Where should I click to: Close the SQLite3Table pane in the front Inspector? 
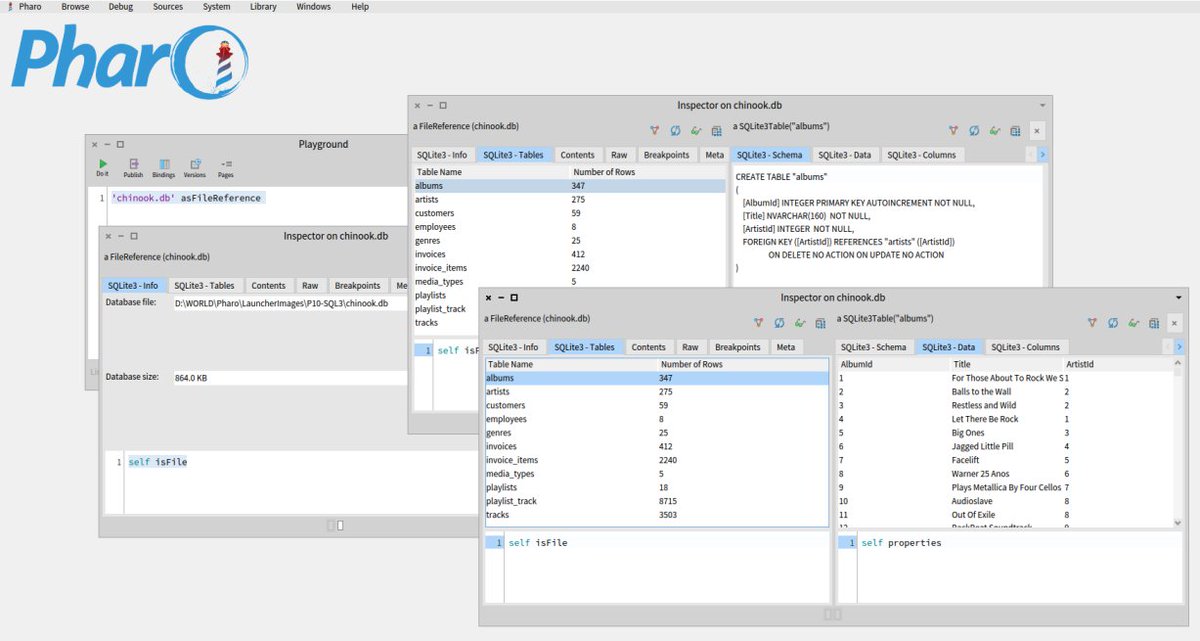click(x=1177, y=323)
